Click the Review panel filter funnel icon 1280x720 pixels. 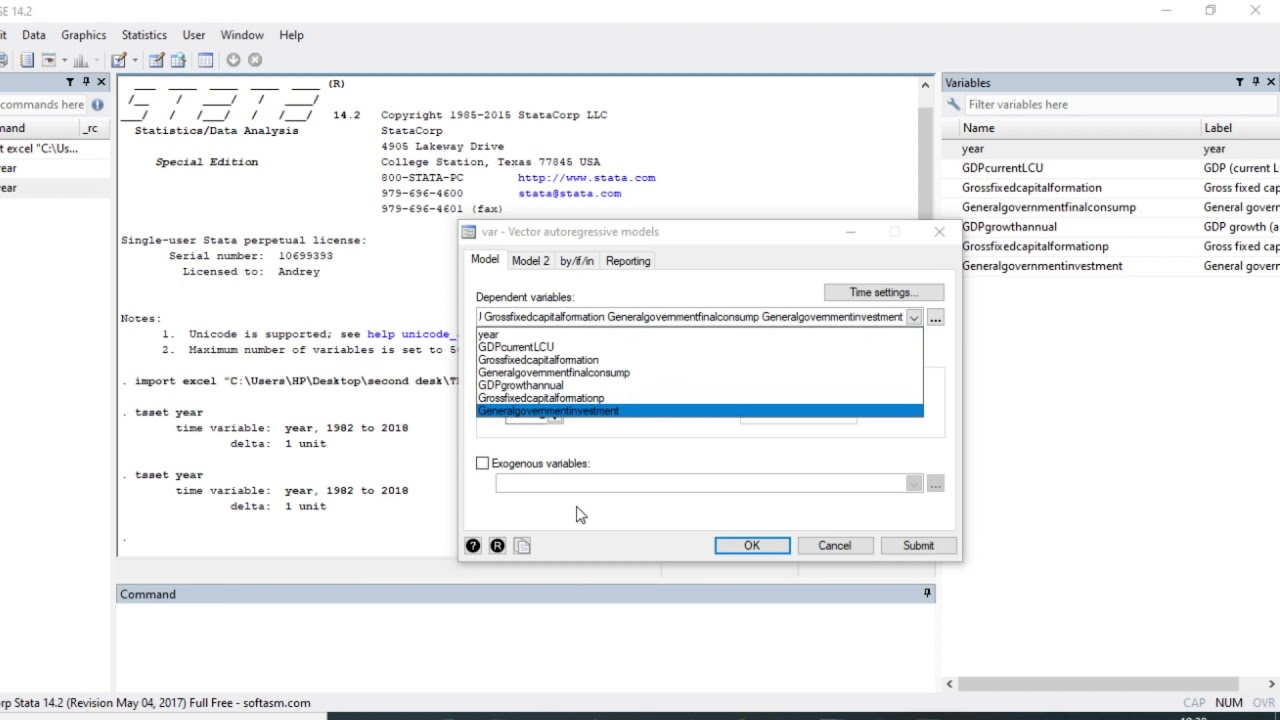pyautogui.click(x=70, y=82)
